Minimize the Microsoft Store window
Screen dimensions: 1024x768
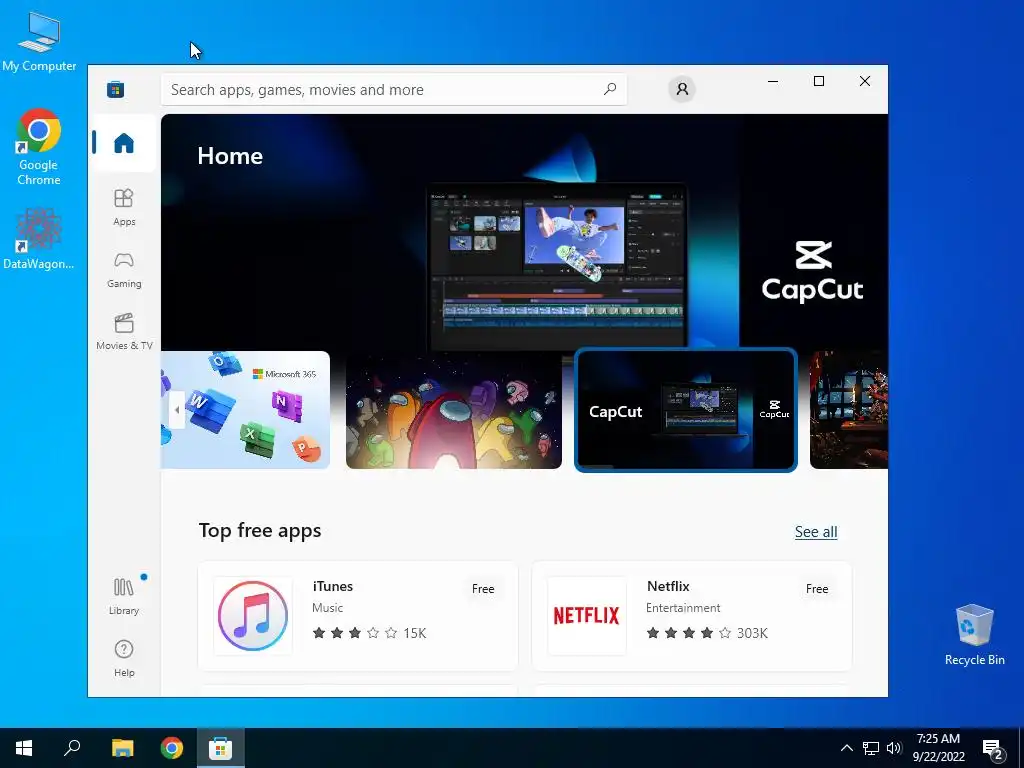click(x=773, y=82)
